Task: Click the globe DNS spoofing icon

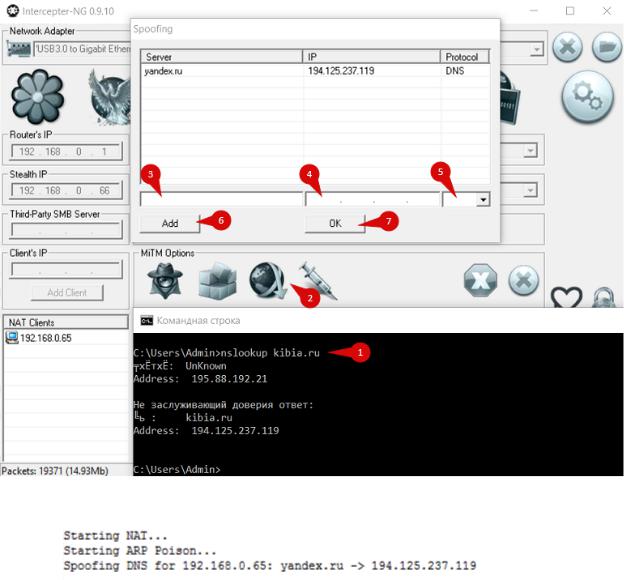Action: [x=267, y=281]
